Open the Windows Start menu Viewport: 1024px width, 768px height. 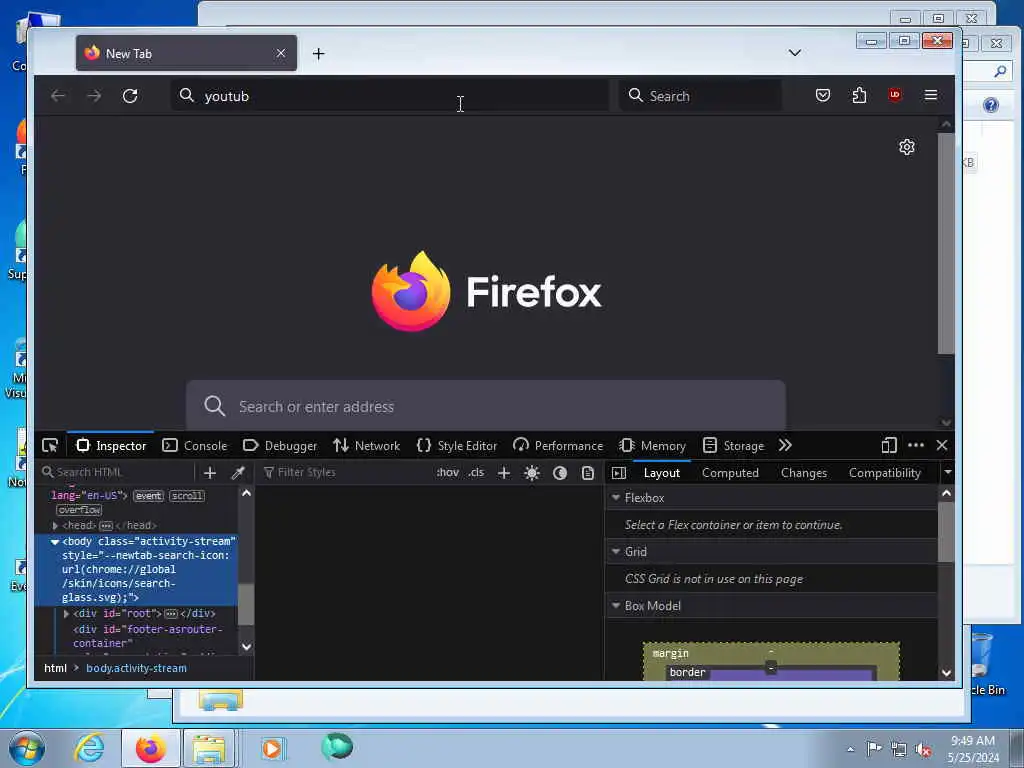click(x=27, y=748)
